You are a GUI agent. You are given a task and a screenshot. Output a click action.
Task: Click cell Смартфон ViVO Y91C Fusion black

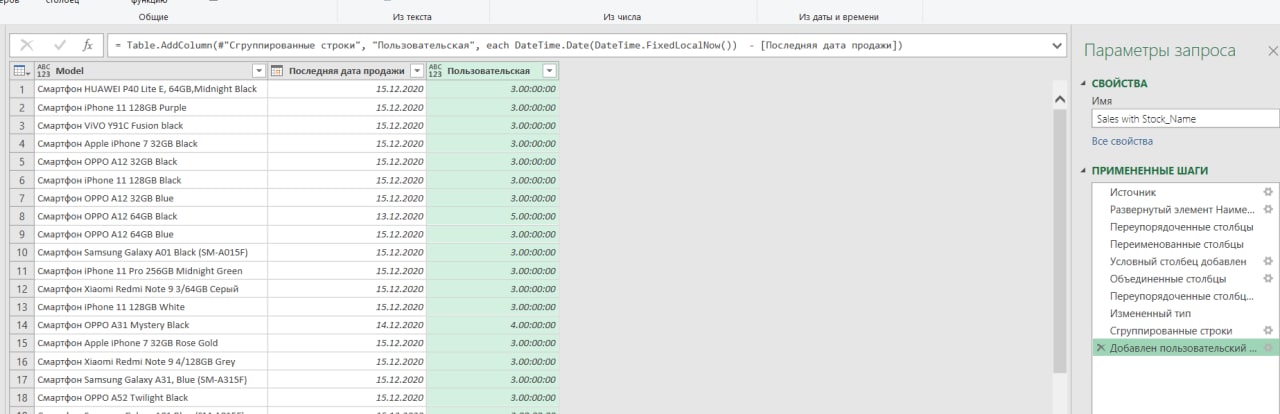pyautogui.click(x=151, y=125)
